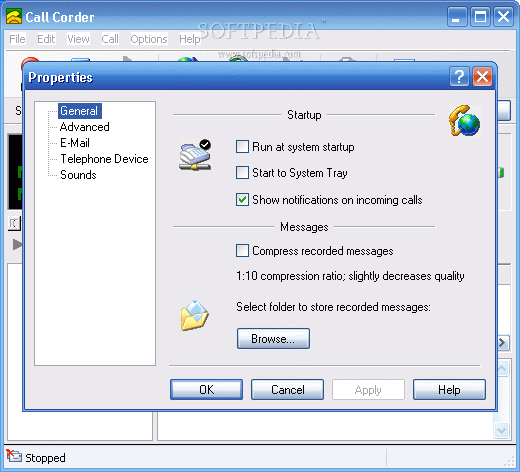Close the Properties dialog with red X
This screenshot has height=472, width=520.
pyautogui.click(x=482, y=77)
